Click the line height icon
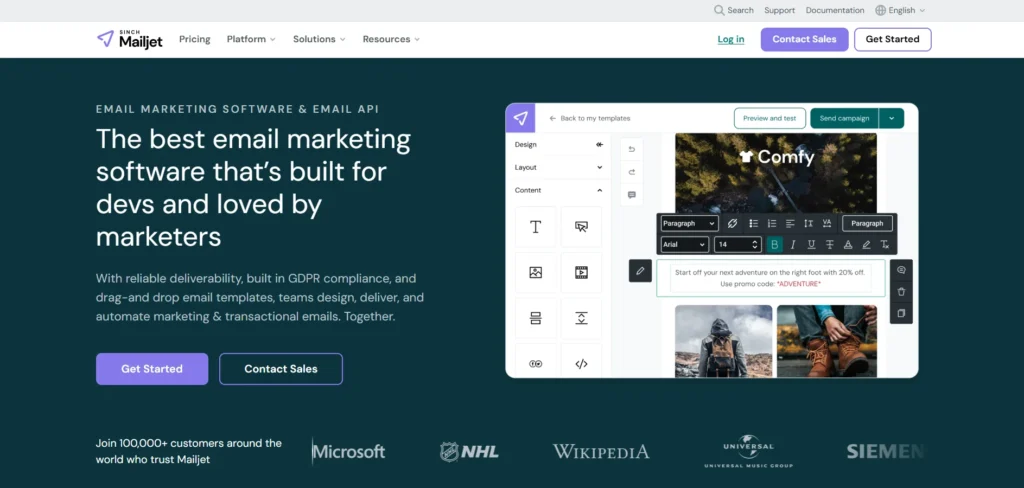The image size is (1024, 488). coord(808,223)
